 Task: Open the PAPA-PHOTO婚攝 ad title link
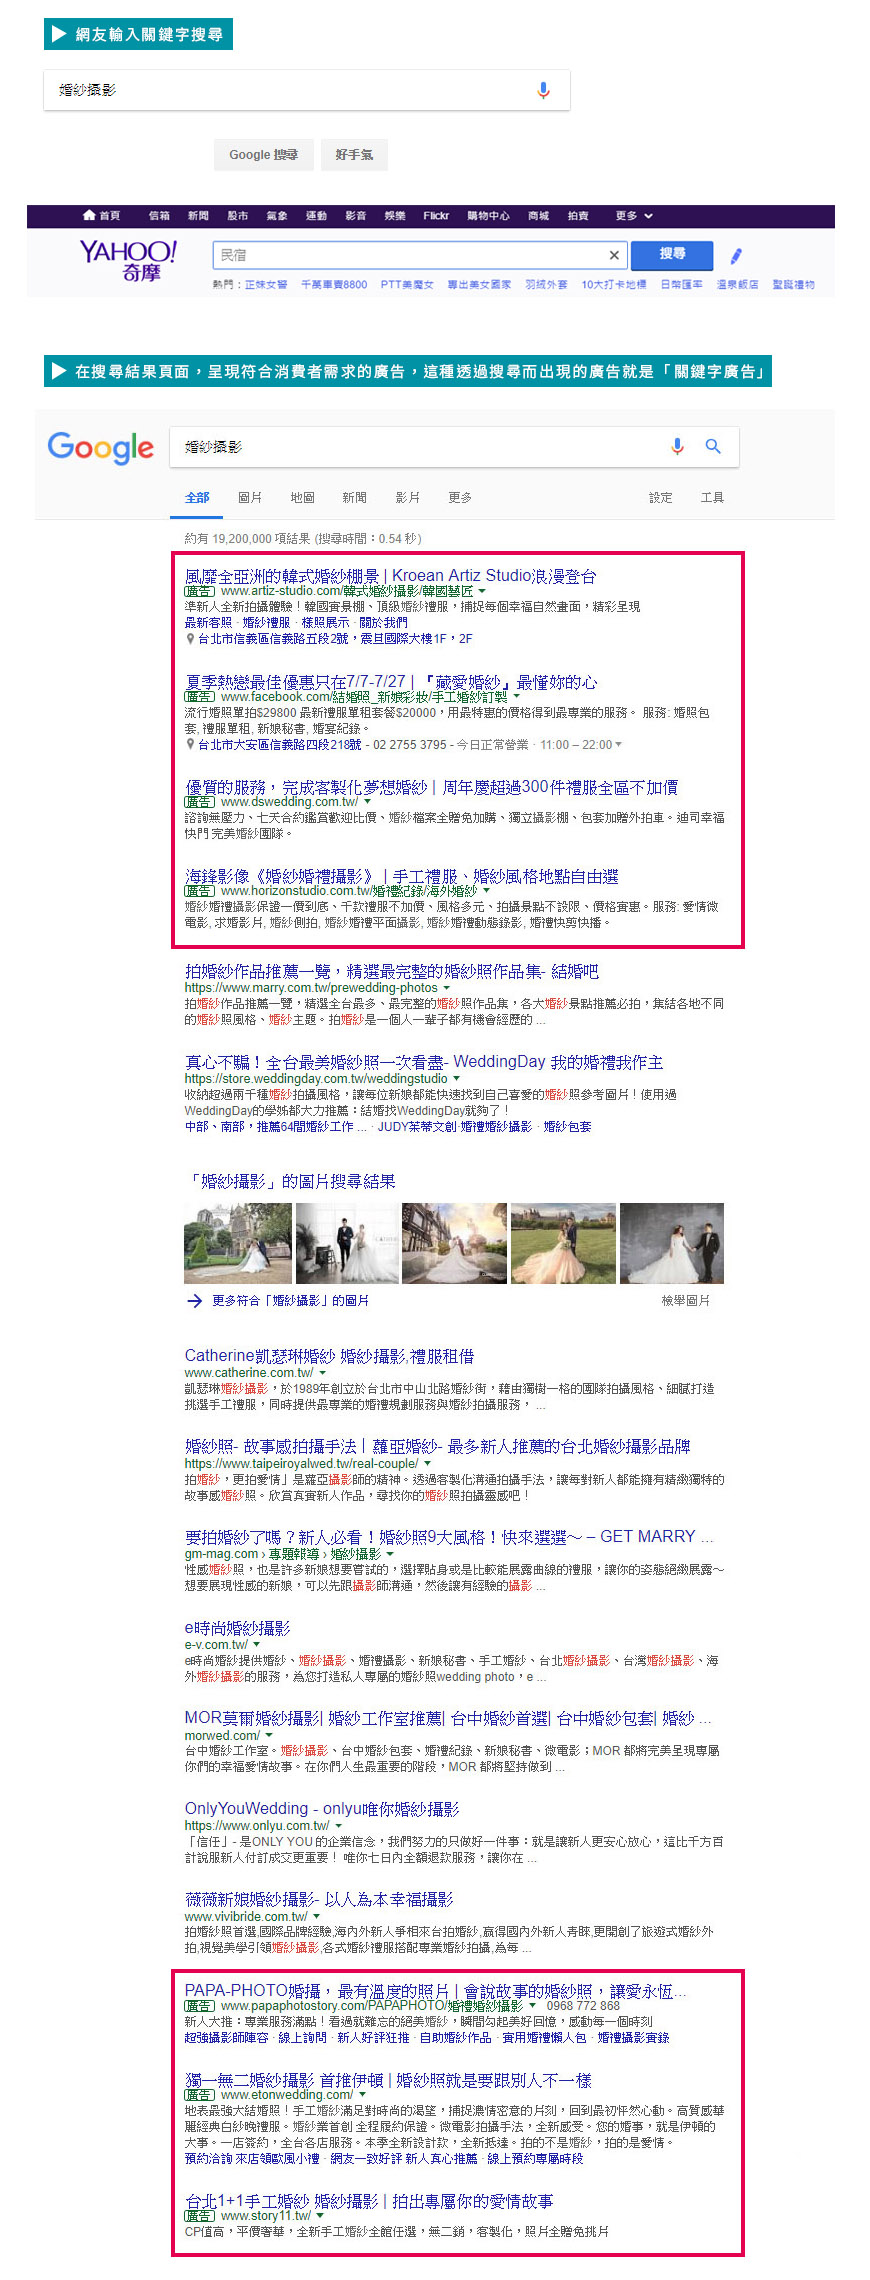(x=436, y=1991)
